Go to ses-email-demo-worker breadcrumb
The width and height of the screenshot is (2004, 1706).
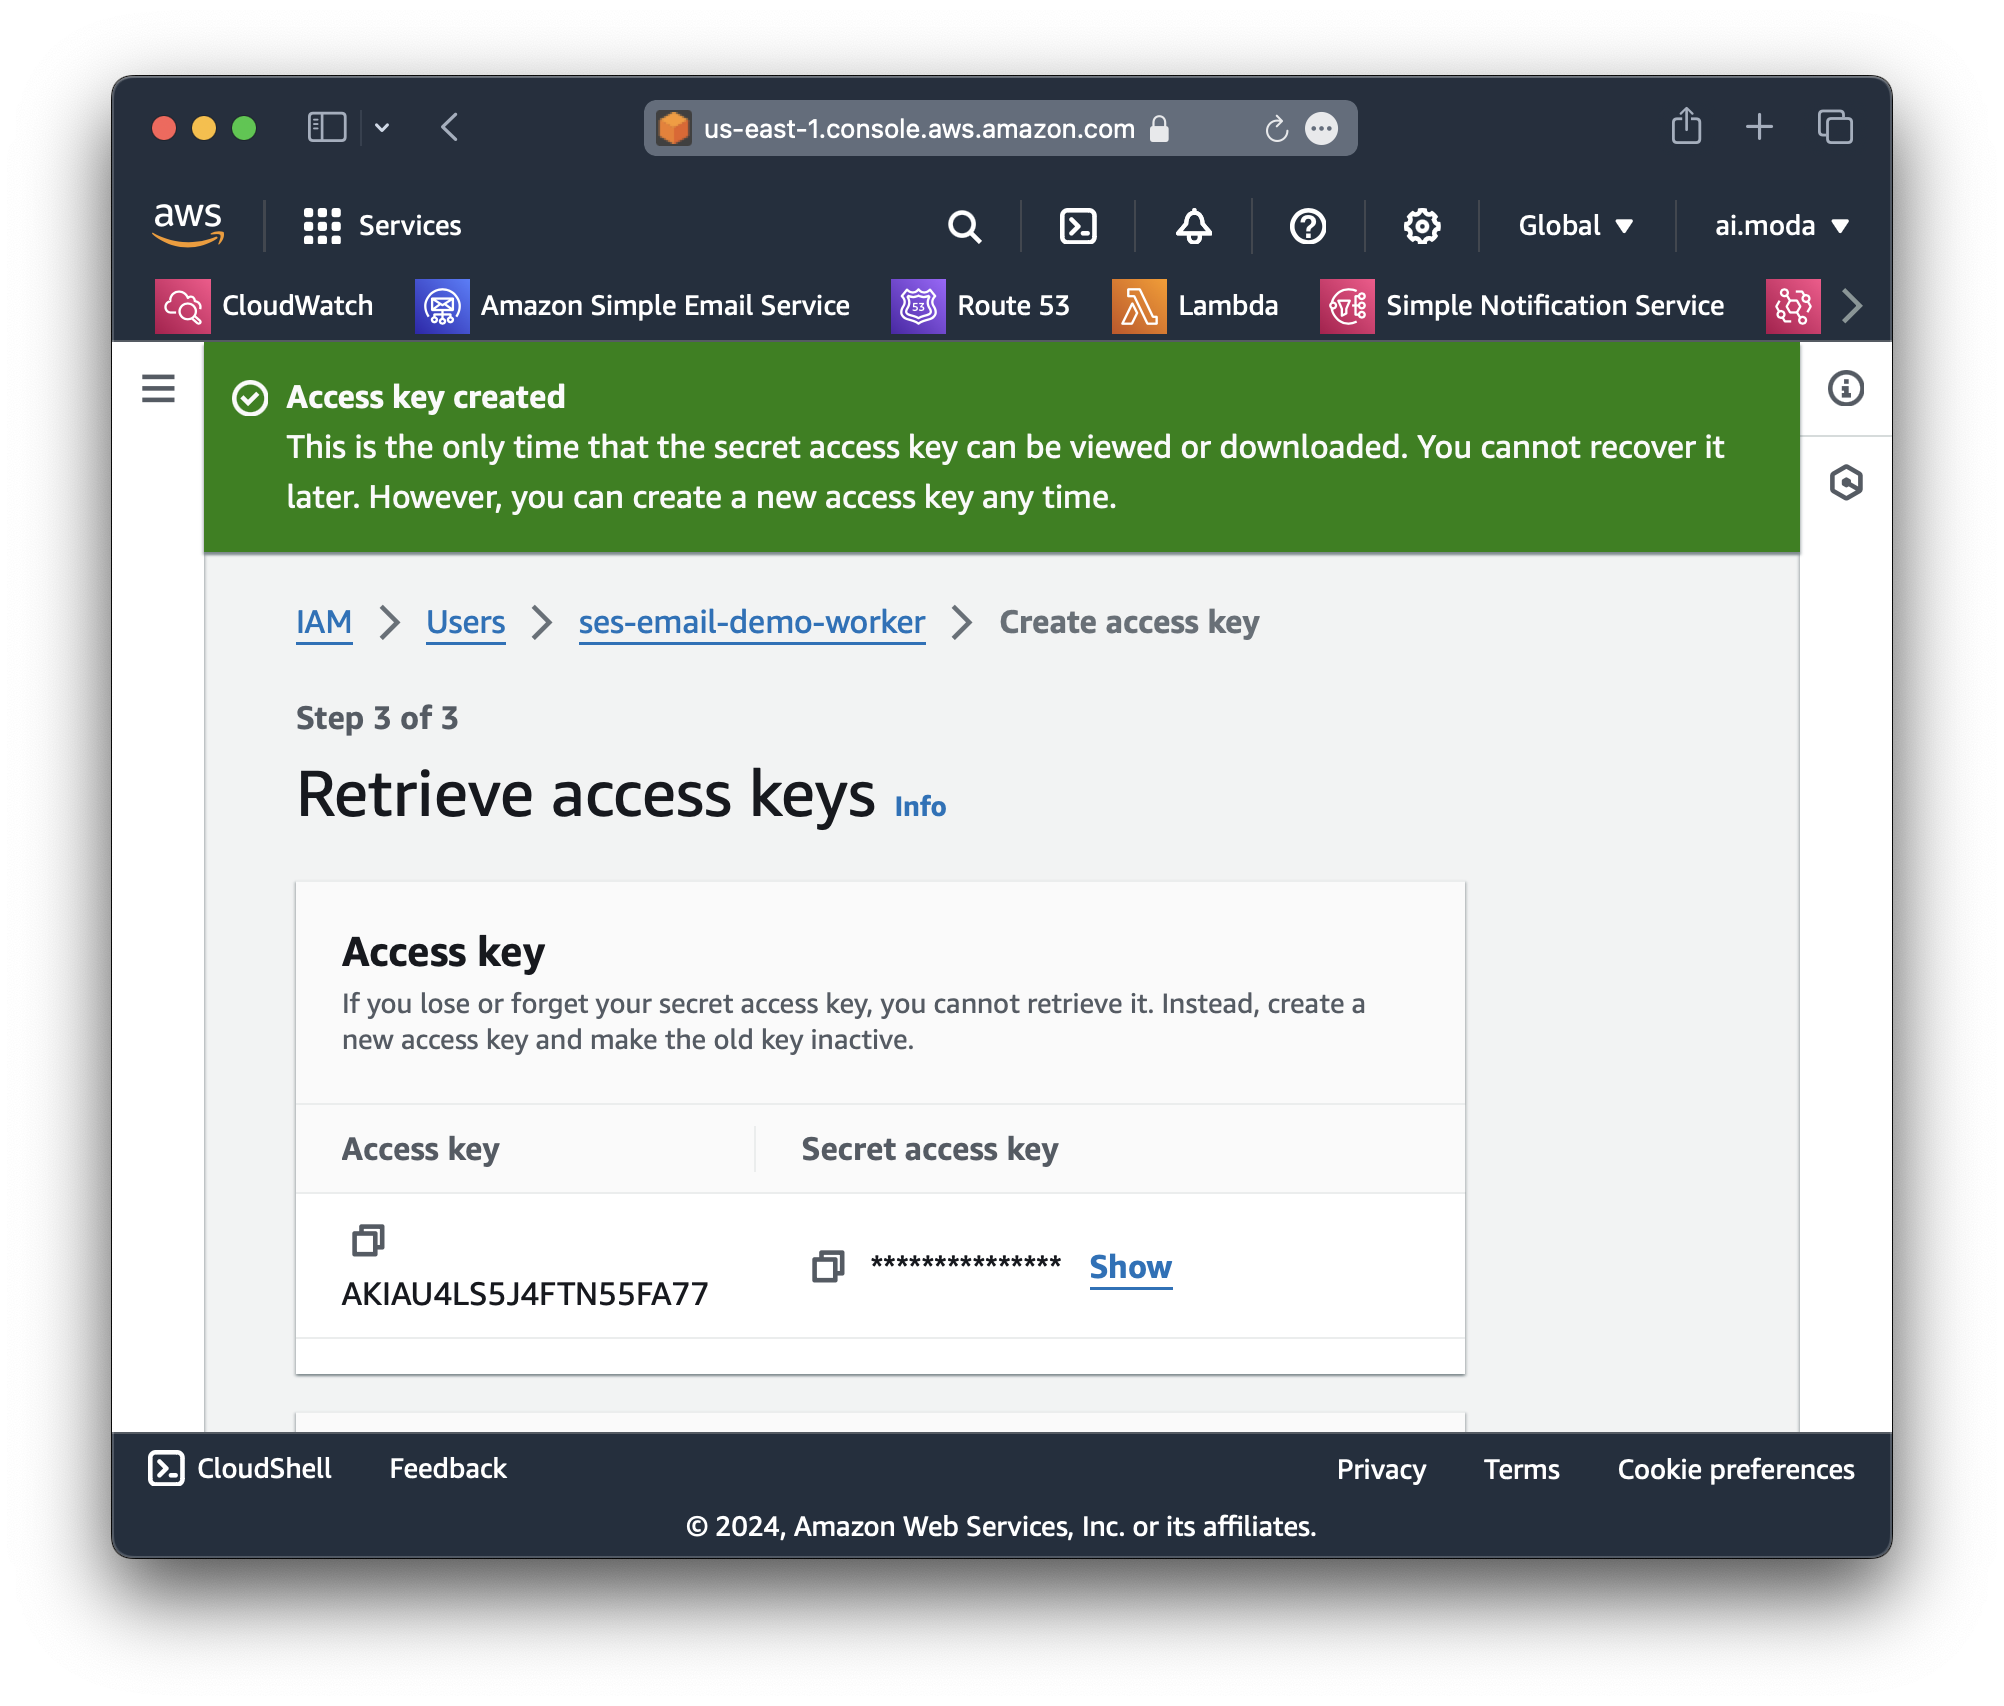pyautogui.click(x=751, y=622)
